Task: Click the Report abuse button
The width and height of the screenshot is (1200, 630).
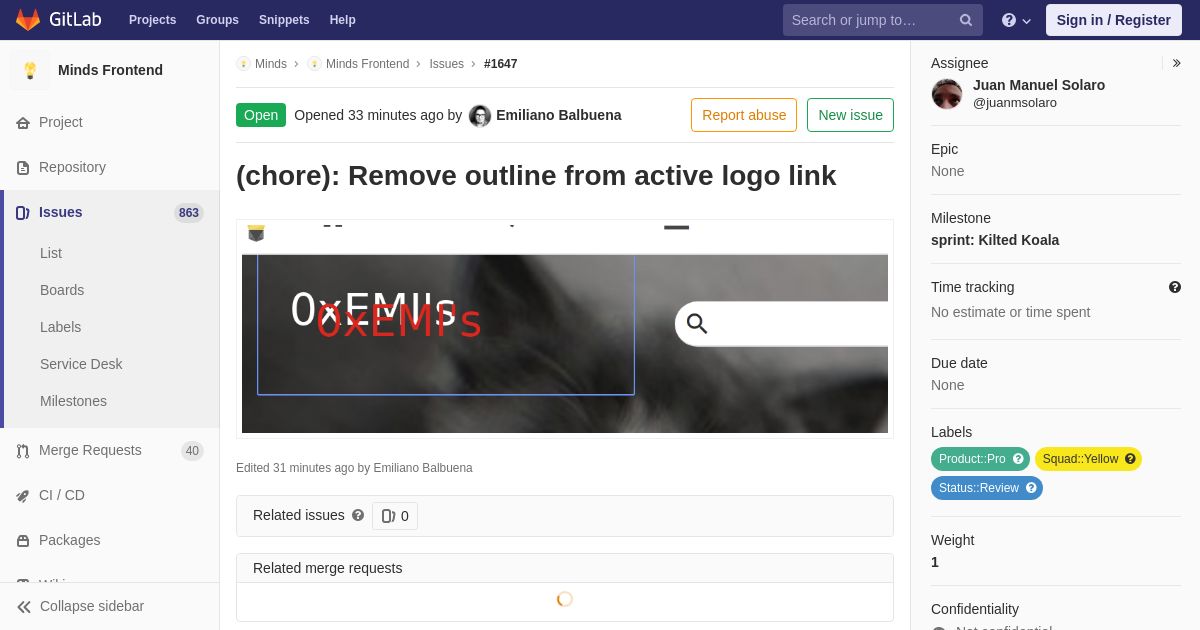Action: pos(744,115)
